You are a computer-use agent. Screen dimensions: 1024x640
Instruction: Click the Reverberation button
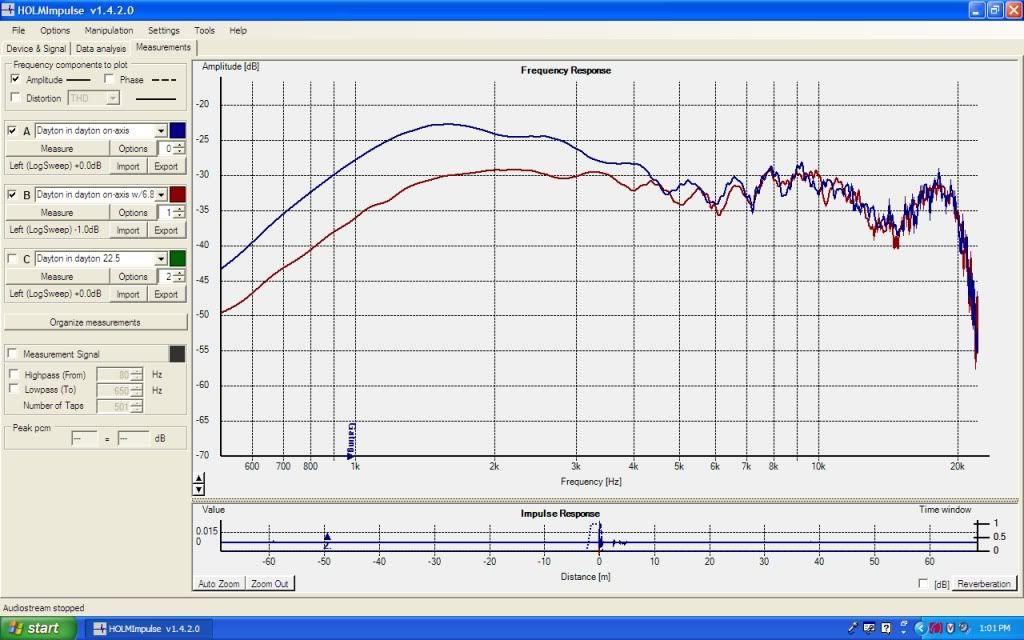pos(985,584)
